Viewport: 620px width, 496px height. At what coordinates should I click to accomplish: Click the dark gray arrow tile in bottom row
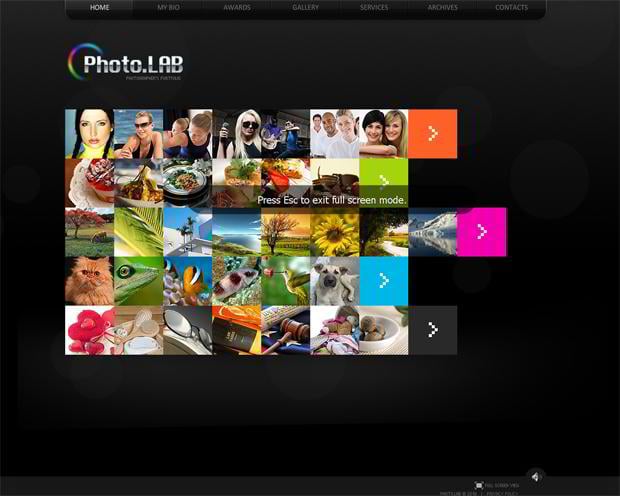point(432,330)
